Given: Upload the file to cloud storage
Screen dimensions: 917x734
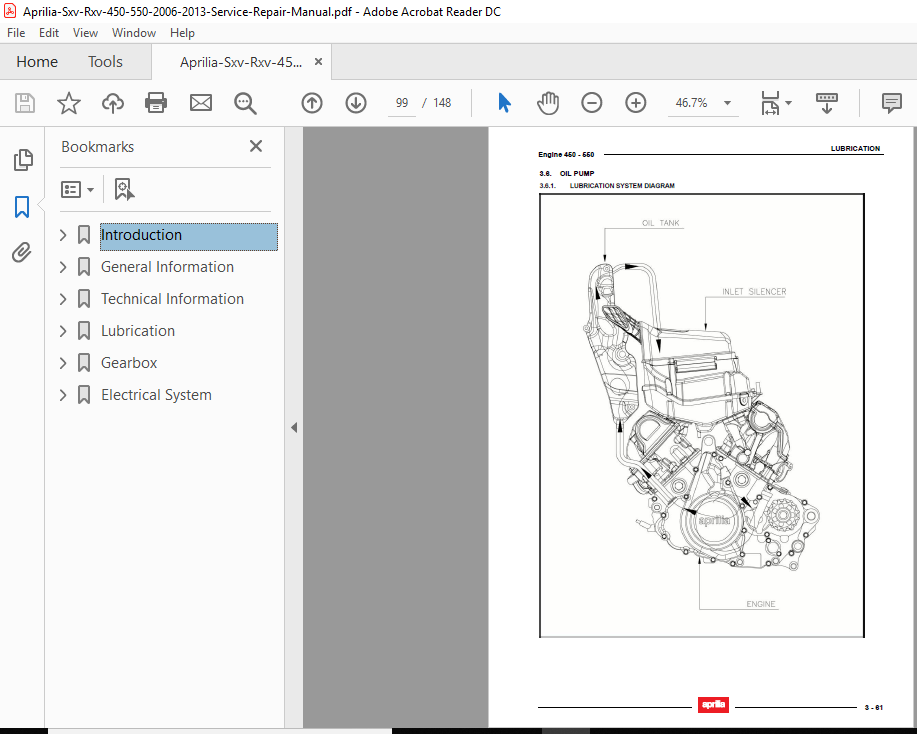Looking at the screenshot, I should (112, 103).
